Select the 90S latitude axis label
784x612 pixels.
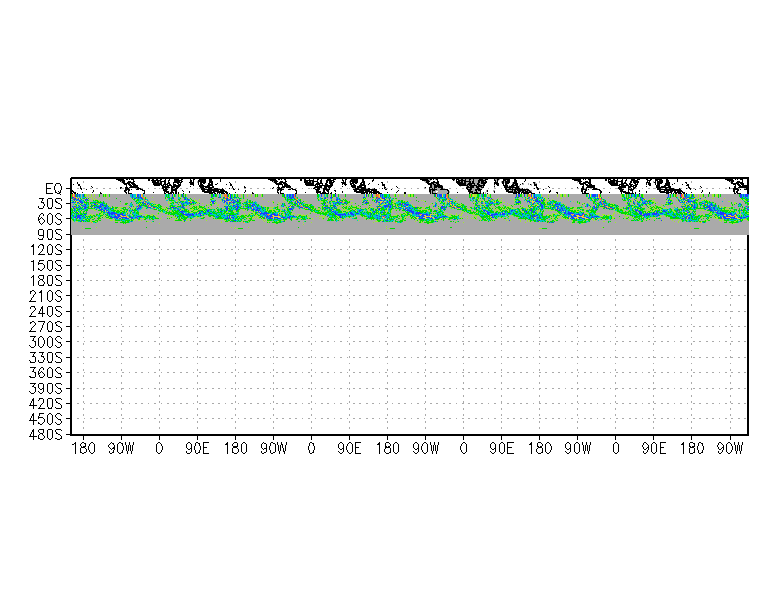click(x=50, y=235)
